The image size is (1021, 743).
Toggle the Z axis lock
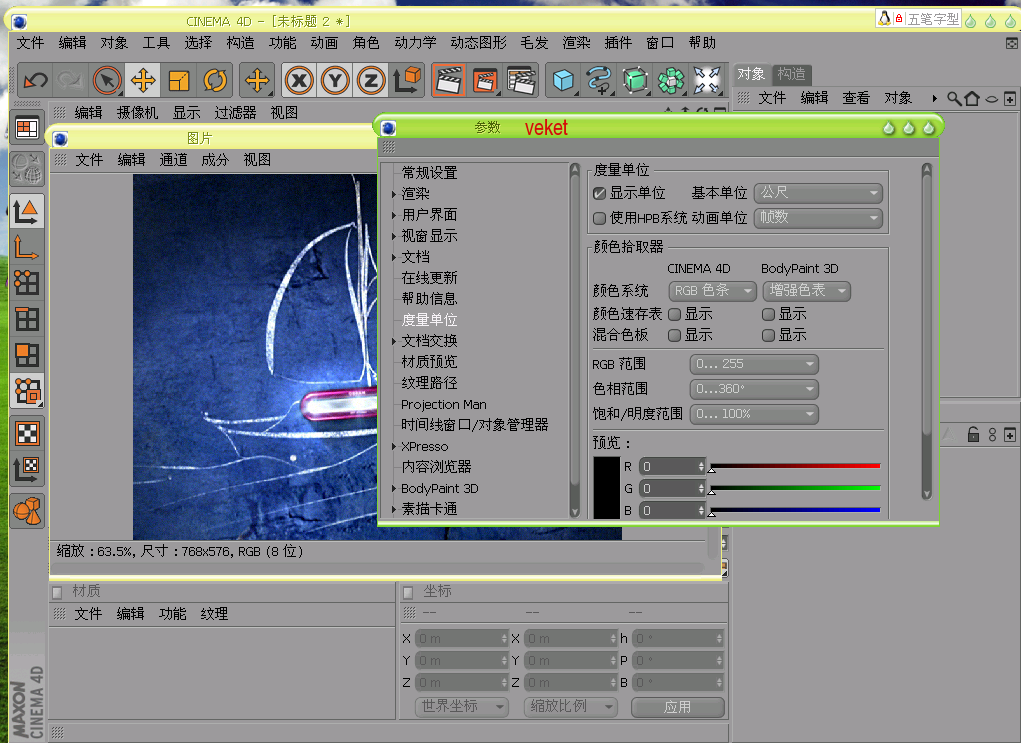click(371, 81)
